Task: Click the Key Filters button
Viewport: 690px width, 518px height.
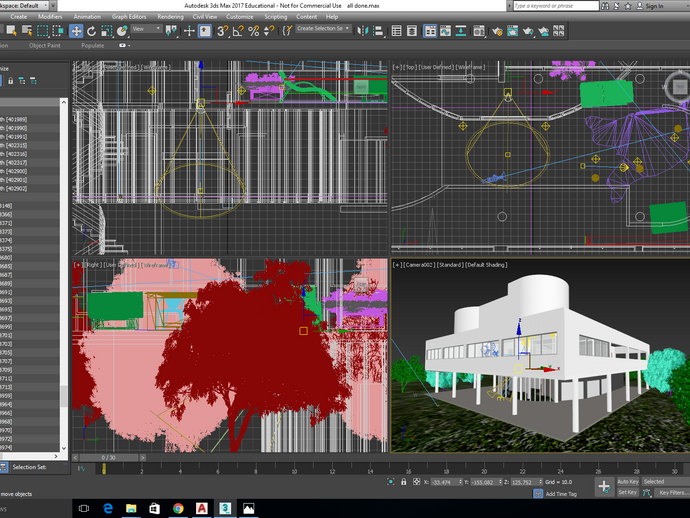Action: [671, 493]
